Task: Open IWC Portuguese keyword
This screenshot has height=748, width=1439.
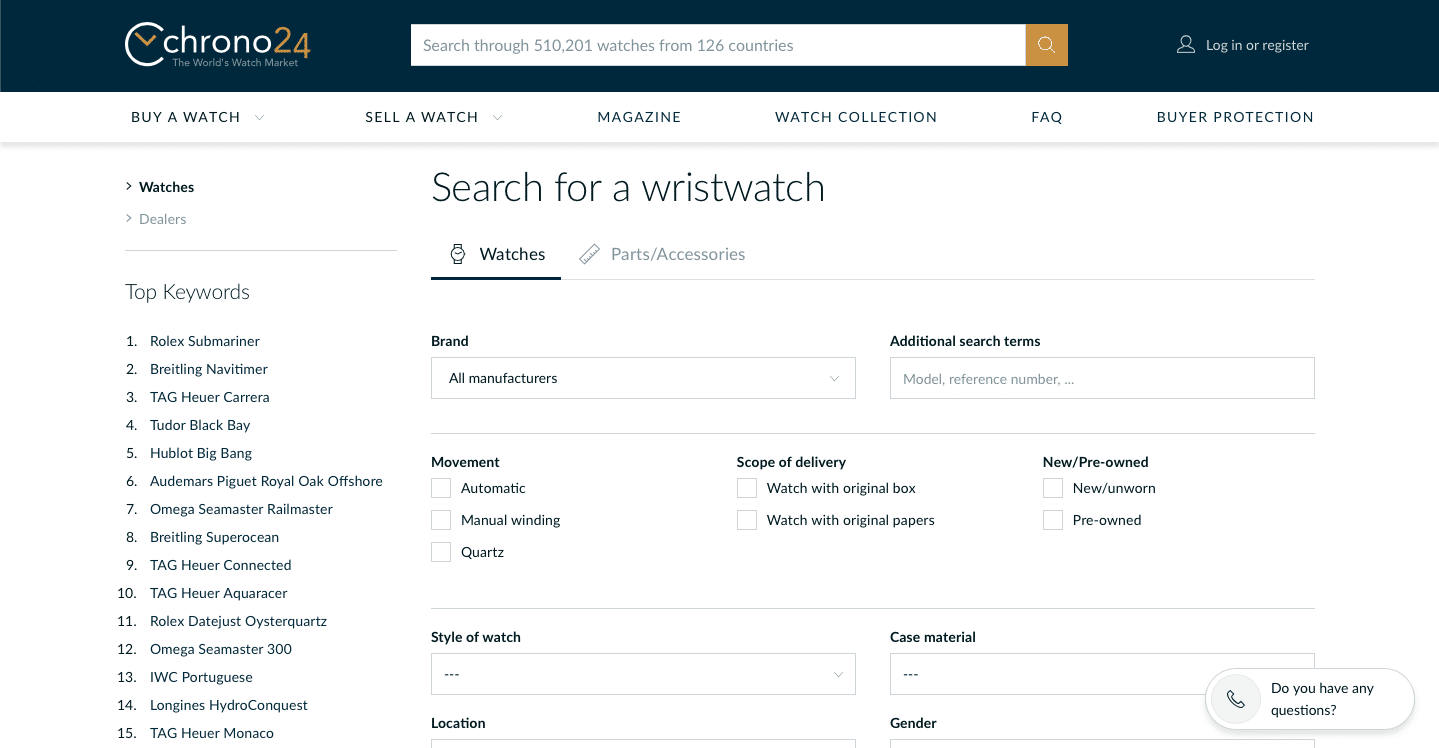Action: point(201,677)
